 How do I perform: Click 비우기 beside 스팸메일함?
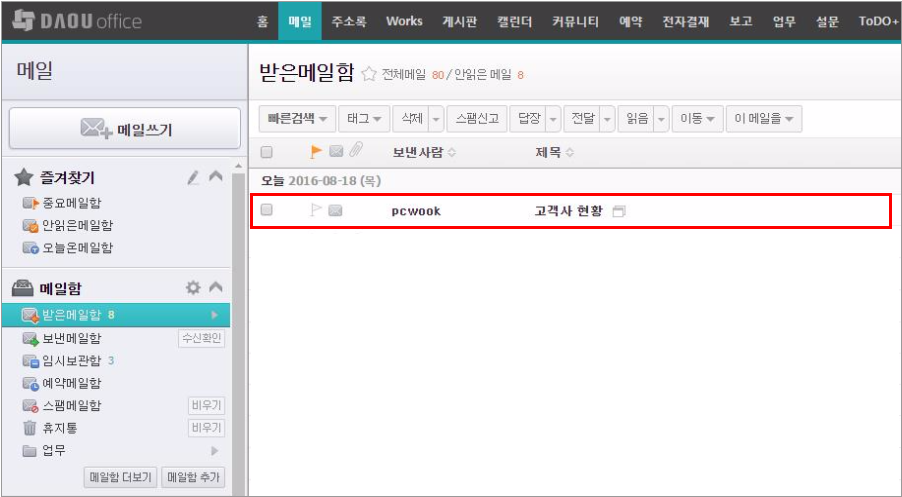[x=207, y=406]
